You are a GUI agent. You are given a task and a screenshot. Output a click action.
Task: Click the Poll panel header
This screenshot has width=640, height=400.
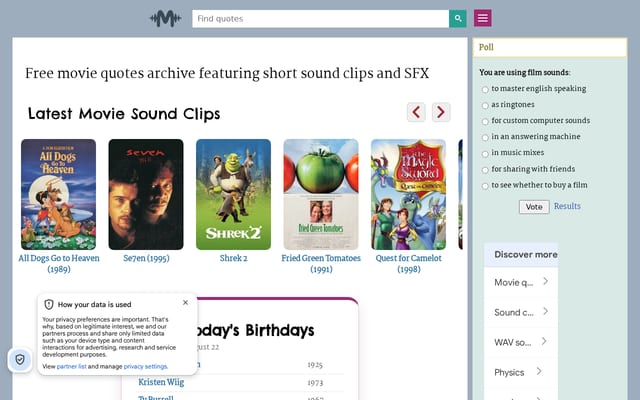click(x=550, y=47)
